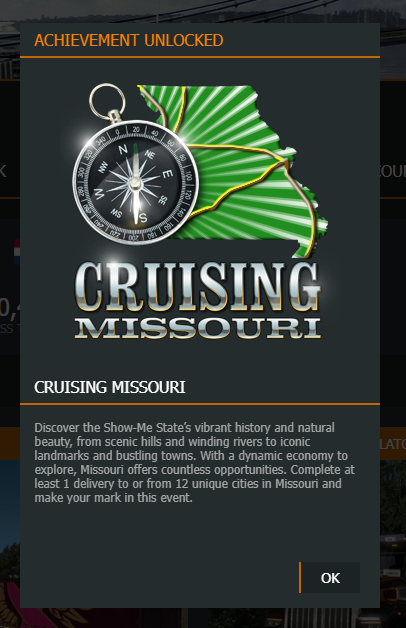This screenshot has height=628, width=406.
Task: Click the partially hidden tab at left edge
Action: [4, 171]
